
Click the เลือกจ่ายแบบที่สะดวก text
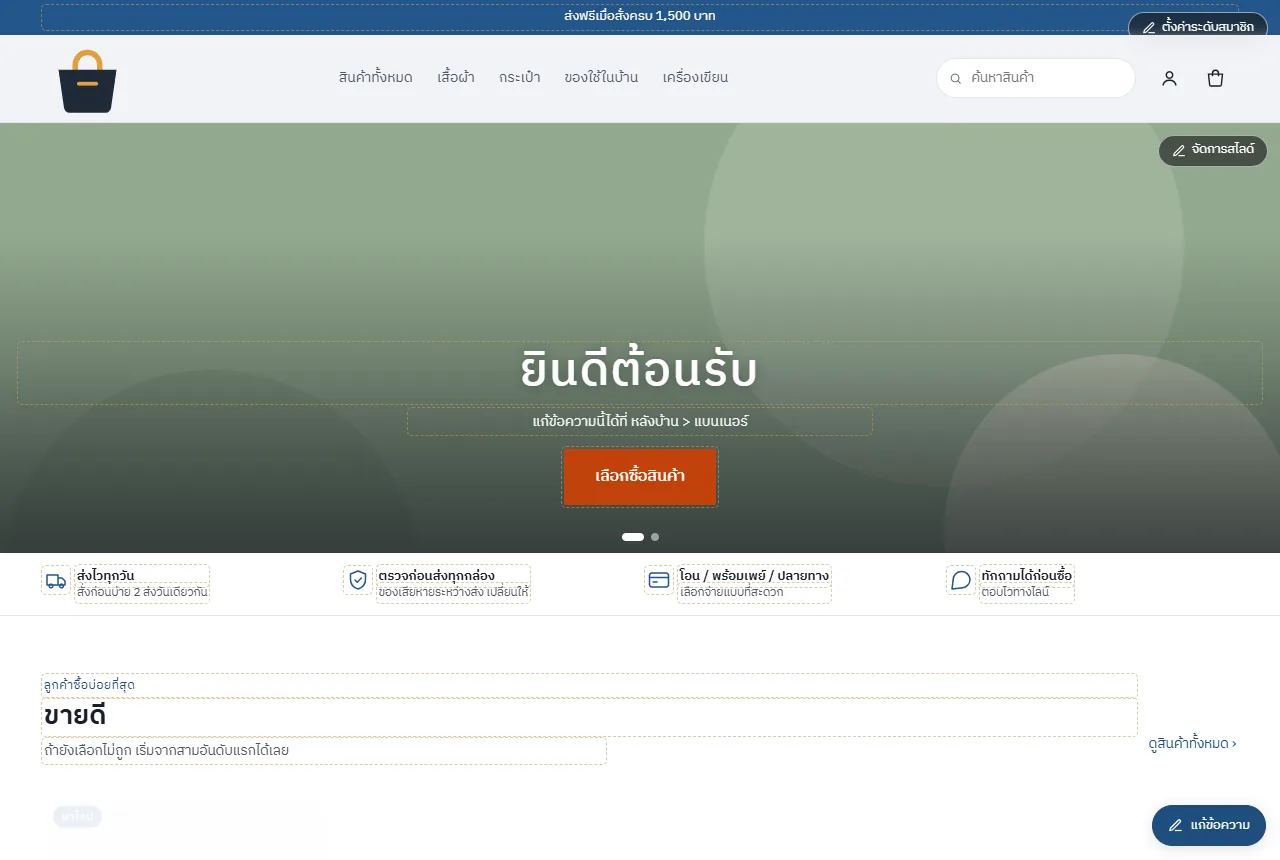(731, 592)
